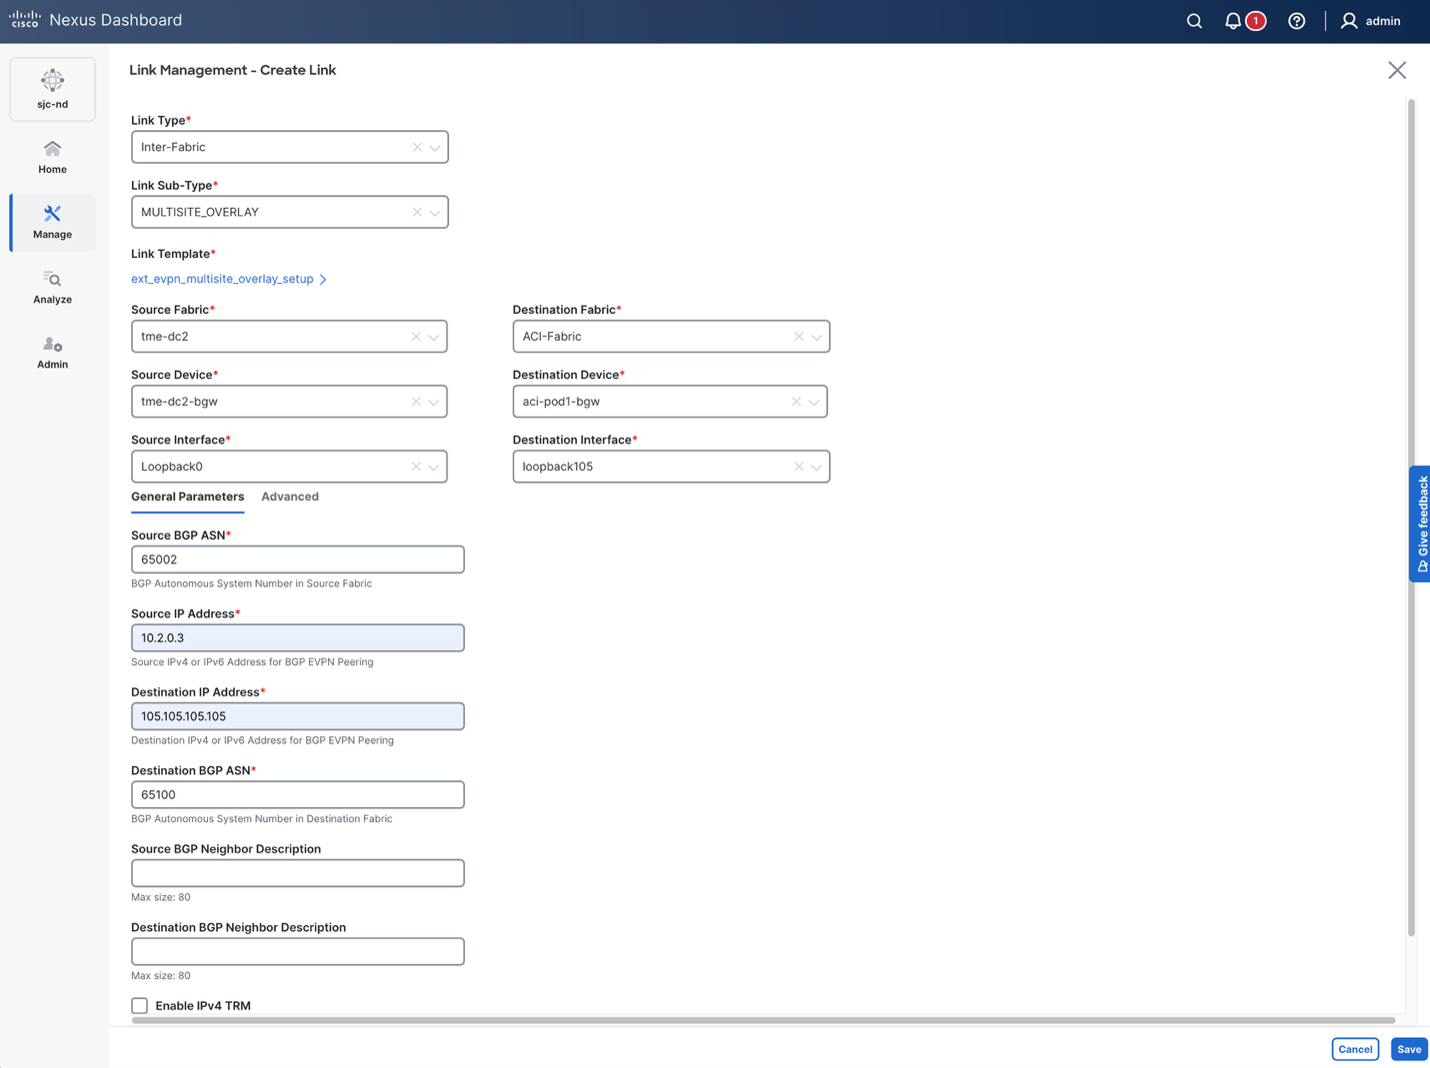The width and height of the screenshot is (1430, 1068).
Task: Click the Link Management - Create Link heading
Action: (x=232, y=70)
